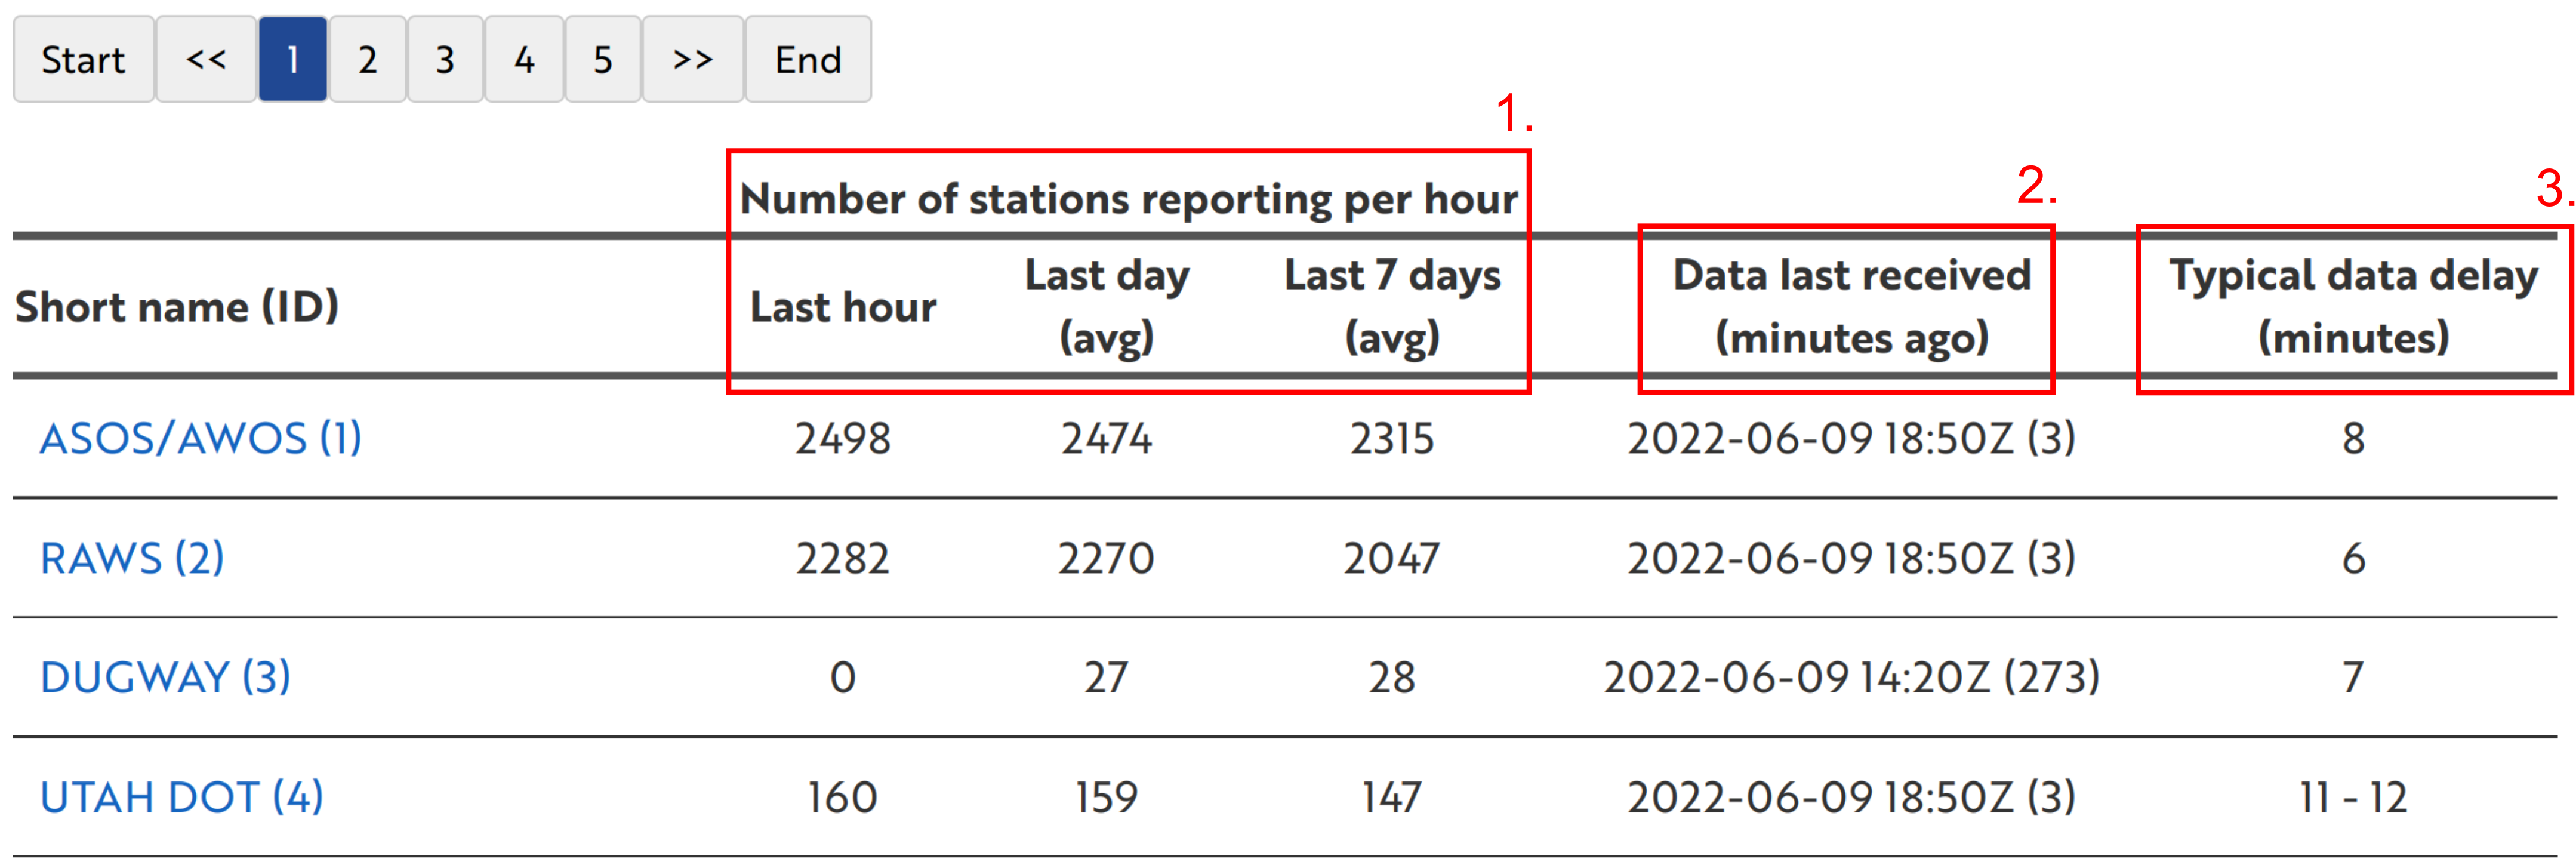Switch to page 3 of results
The height and width of the screenshot is (868, 2576).
[445, 60]
